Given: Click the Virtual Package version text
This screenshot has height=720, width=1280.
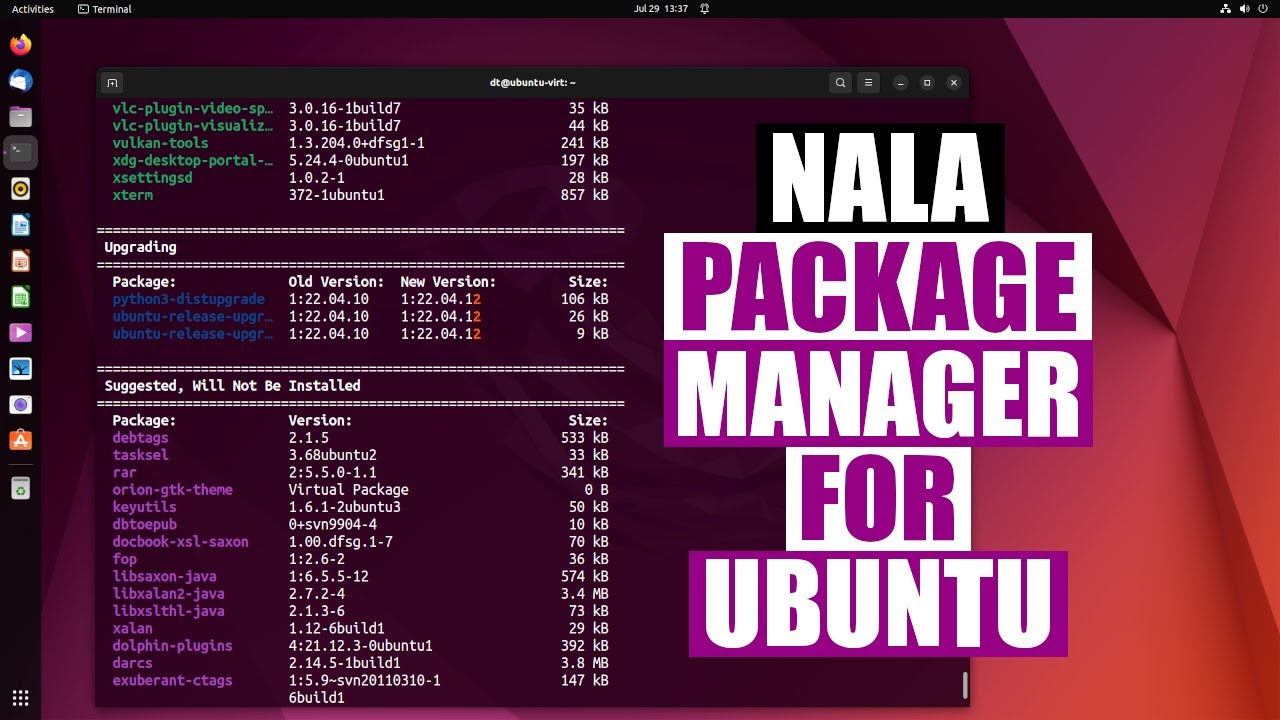Looking at the screenshot, I should (x=348, y=490).
